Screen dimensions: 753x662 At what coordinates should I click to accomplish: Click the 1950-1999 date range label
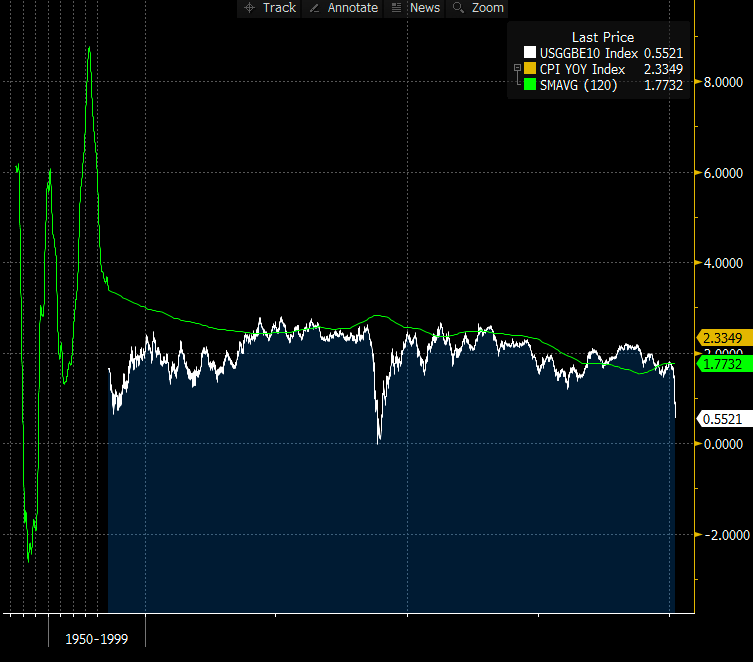pyautogui.click(x=97, y=639)
